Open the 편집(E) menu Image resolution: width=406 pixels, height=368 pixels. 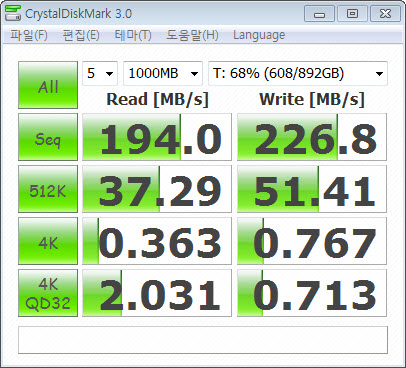pos(81,35)
